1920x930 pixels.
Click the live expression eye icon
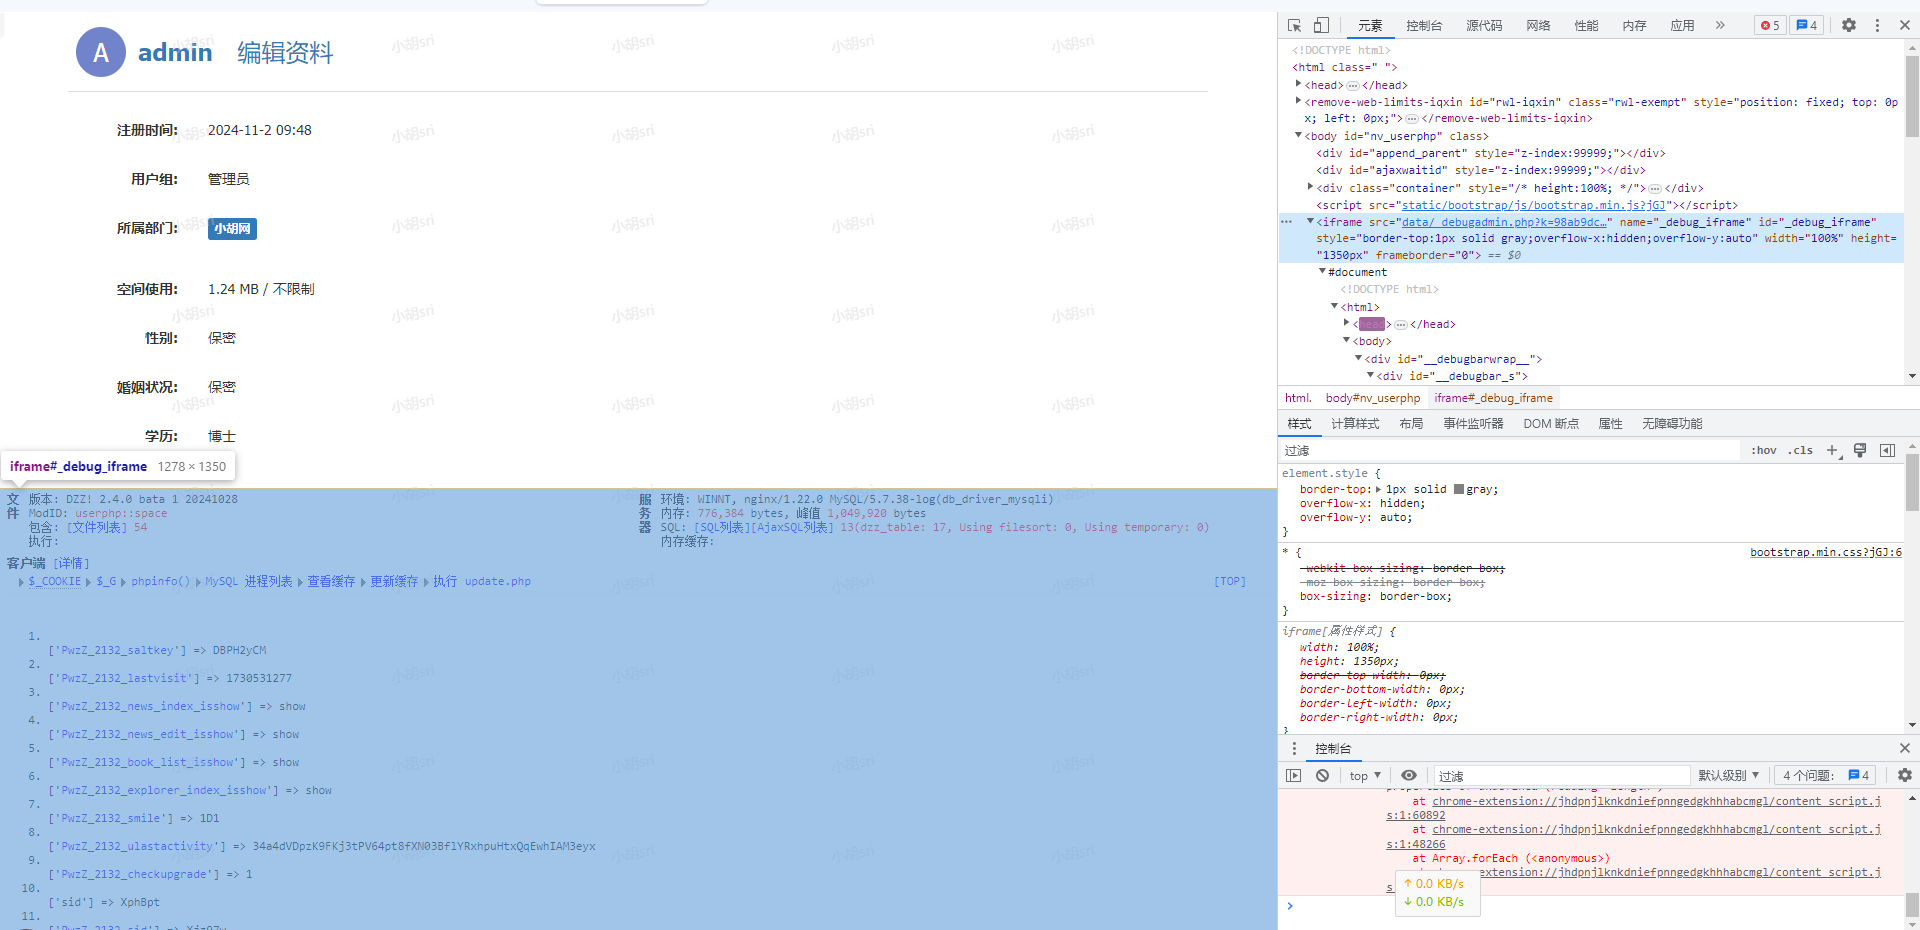coord(1409,775)
